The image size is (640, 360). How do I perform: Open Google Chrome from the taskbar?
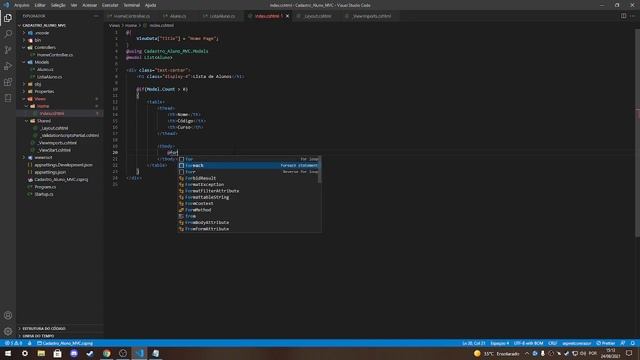click(107, 353)
